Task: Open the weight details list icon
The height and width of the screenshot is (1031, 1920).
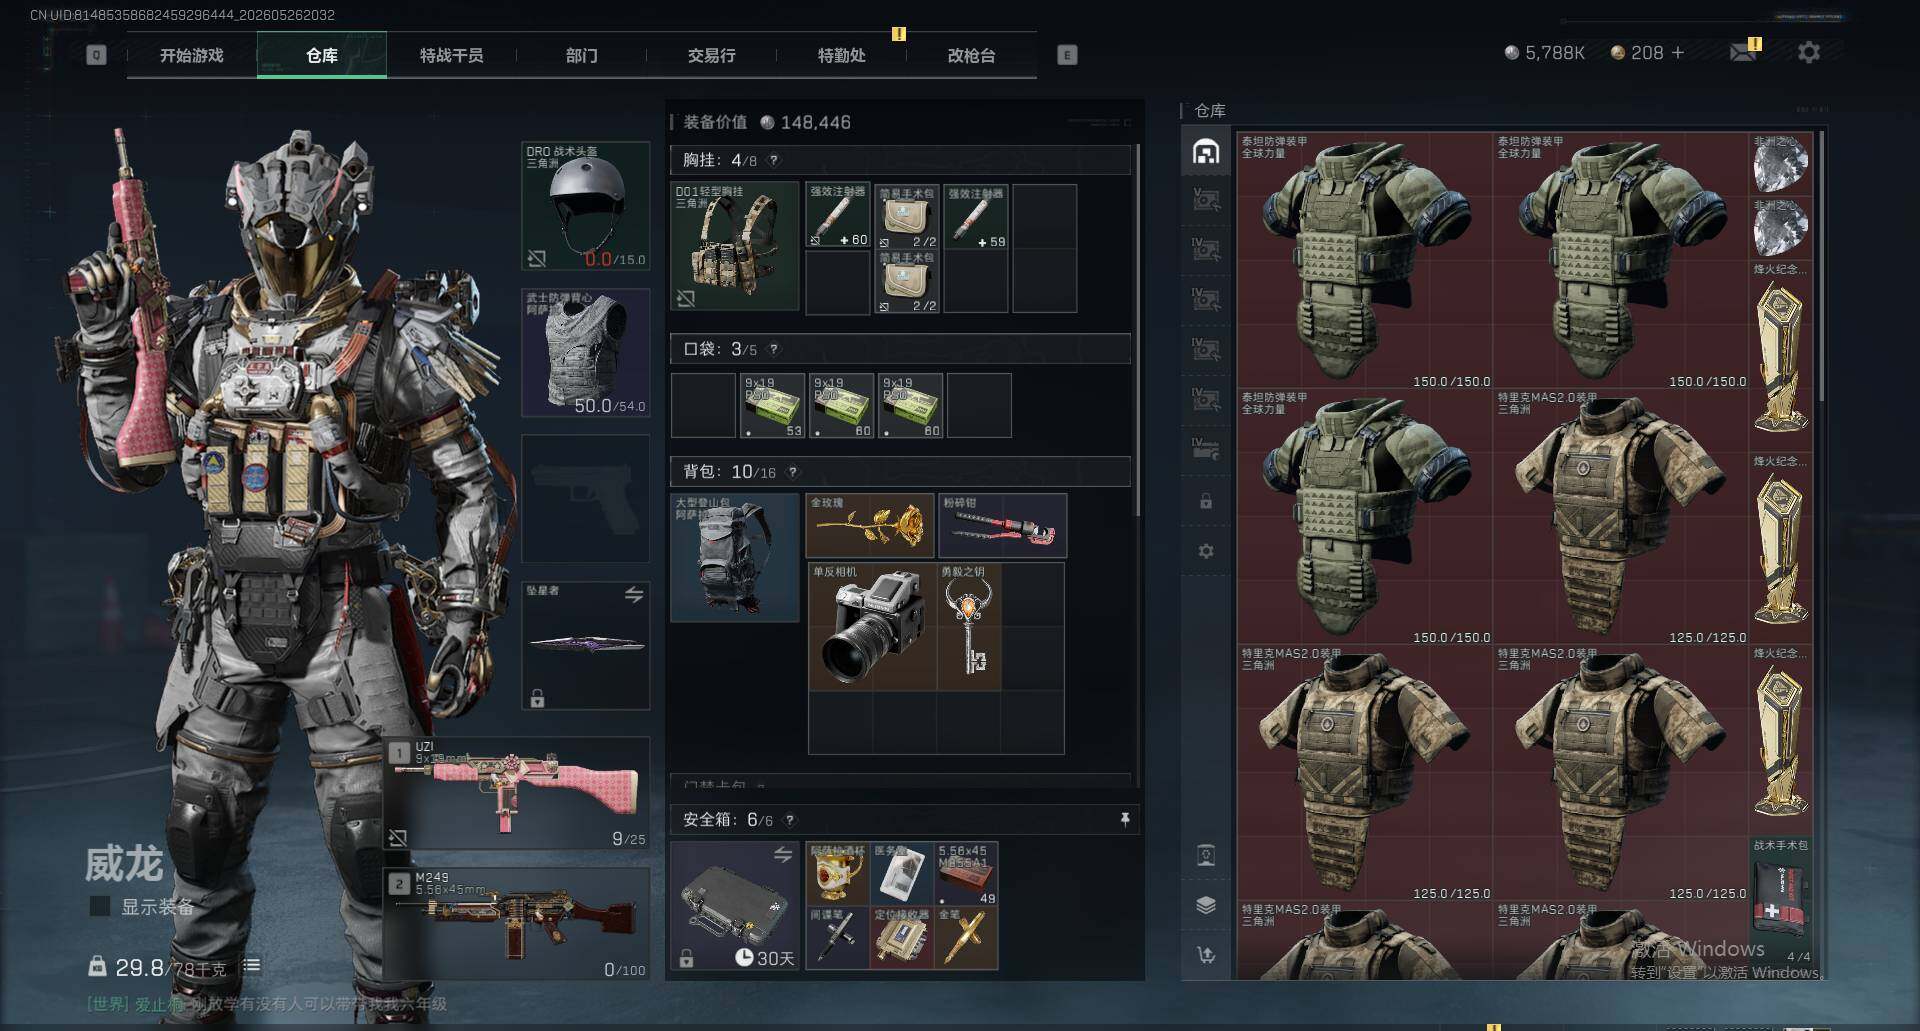Action: pos(251,966)
